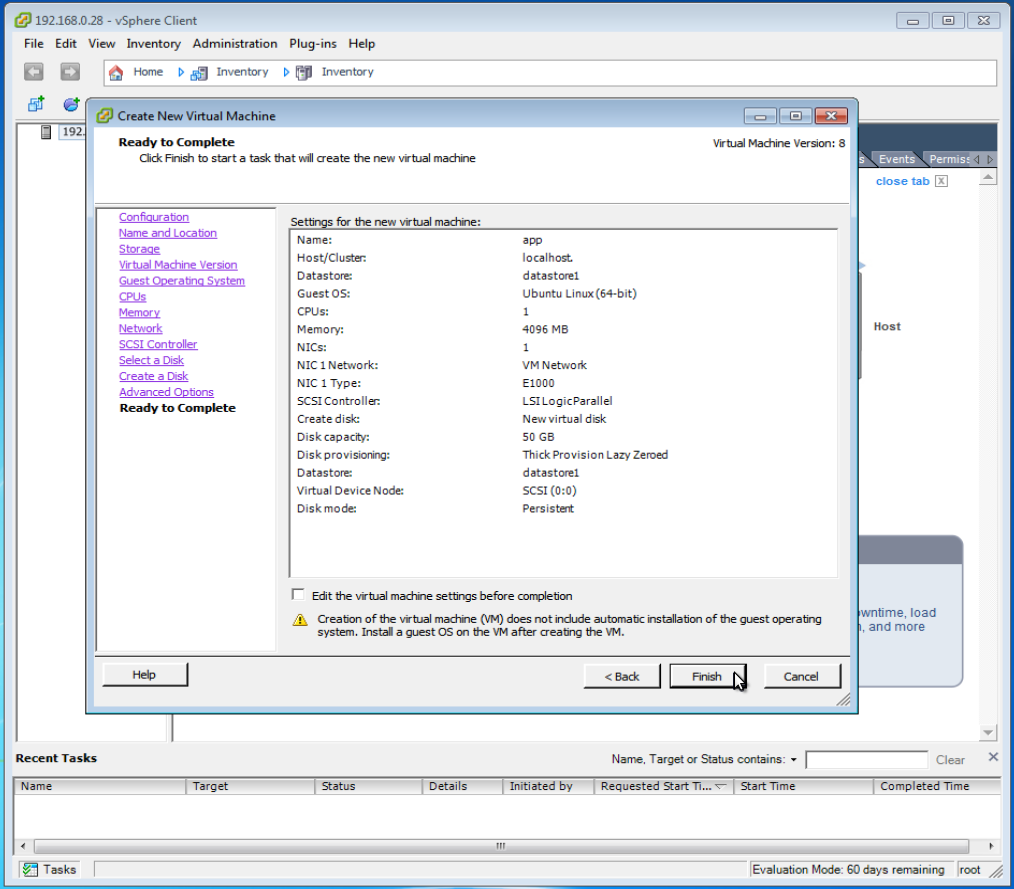
Task: Open the Advanced Options step
Action: [x=166, y=392]
